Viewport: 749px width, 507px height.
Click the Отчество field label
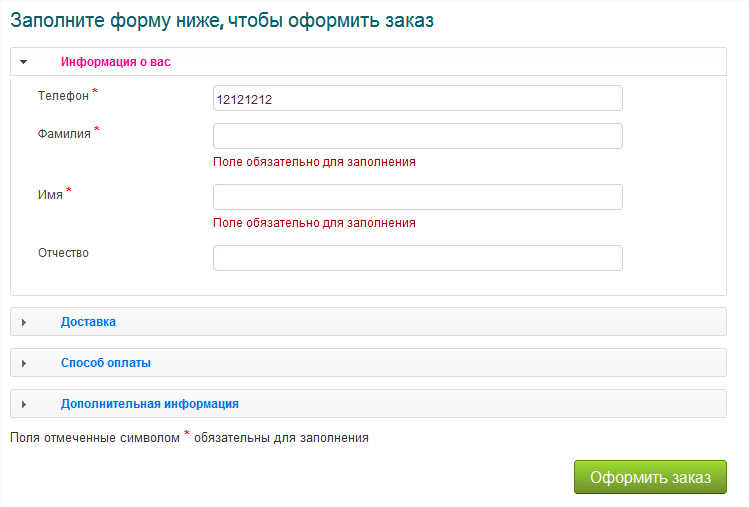[x=63, y=253]
